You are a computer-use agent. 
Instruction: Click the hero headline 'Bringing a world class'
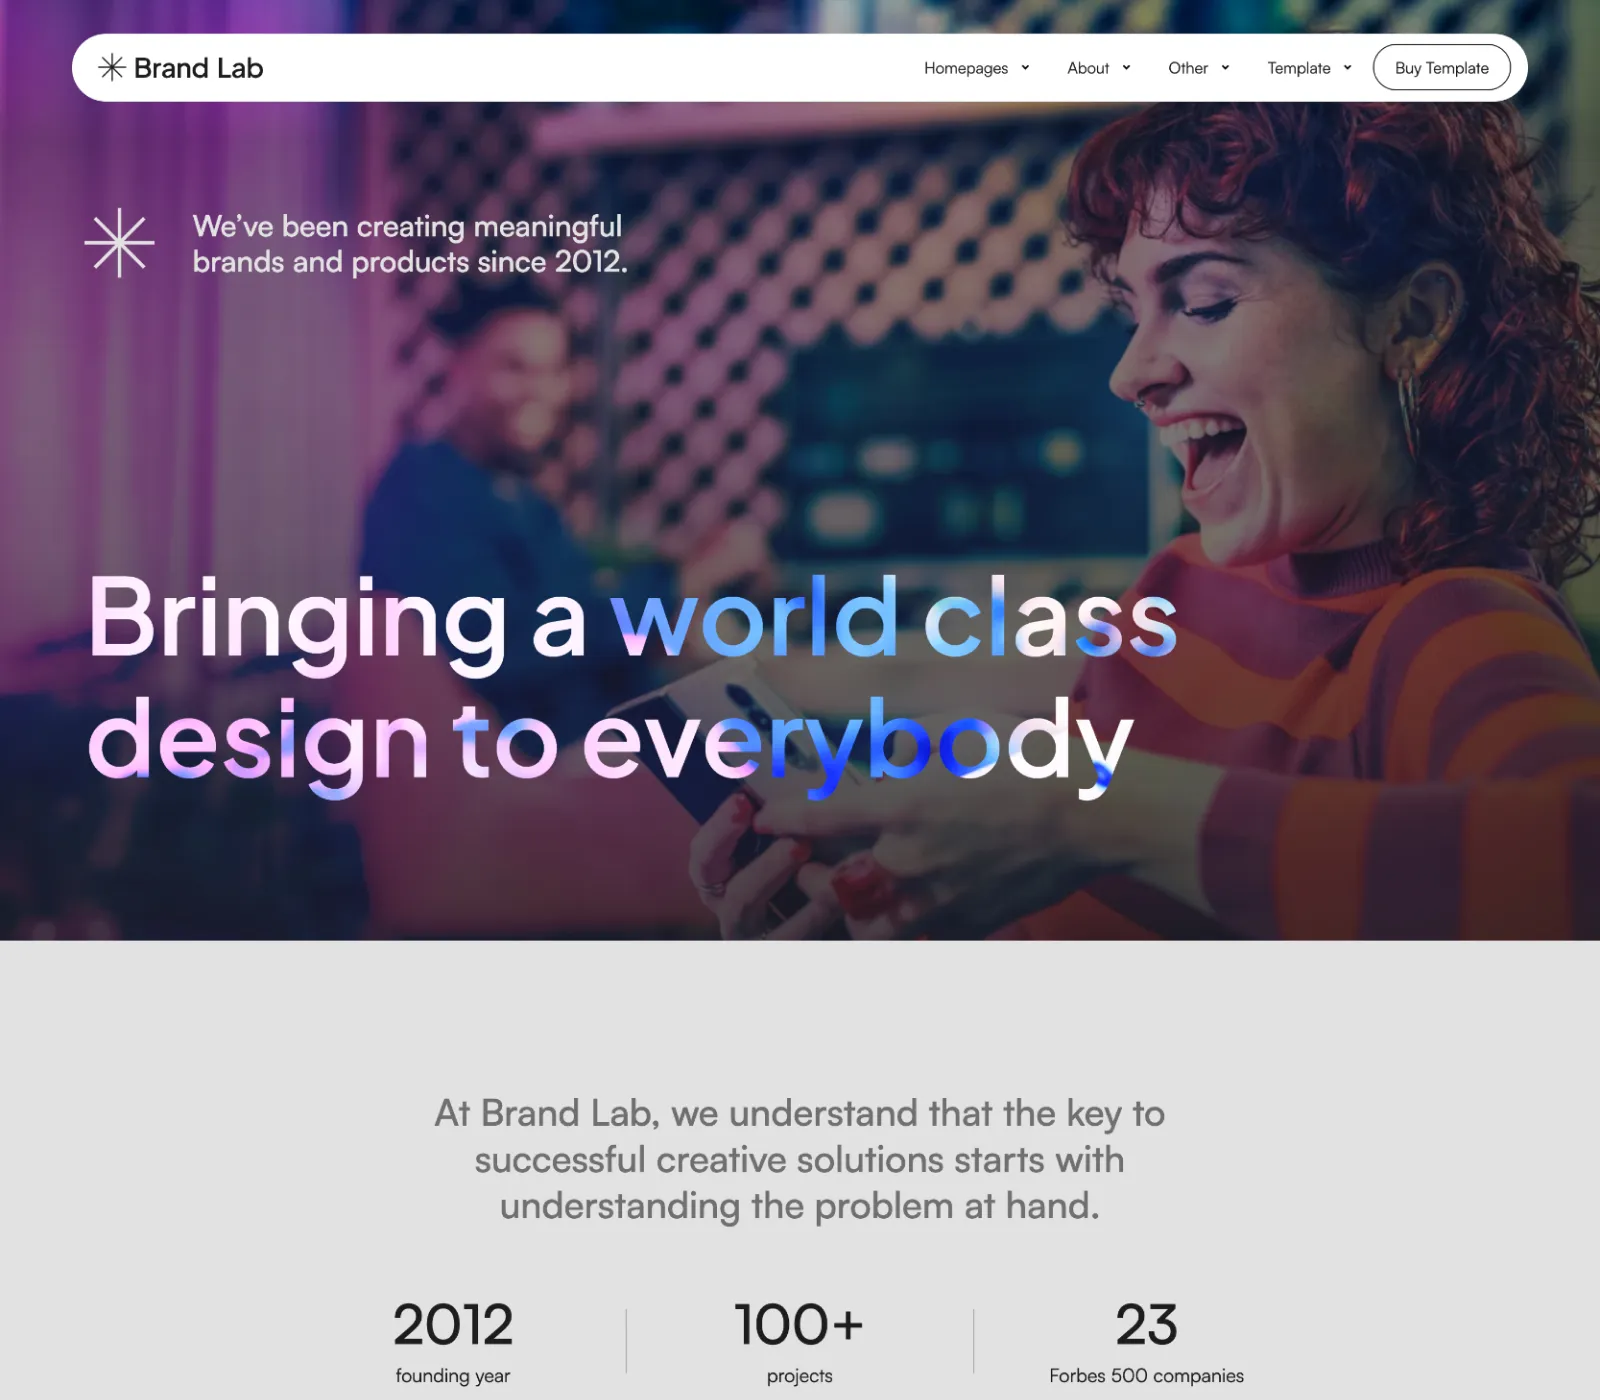[633, 618]
